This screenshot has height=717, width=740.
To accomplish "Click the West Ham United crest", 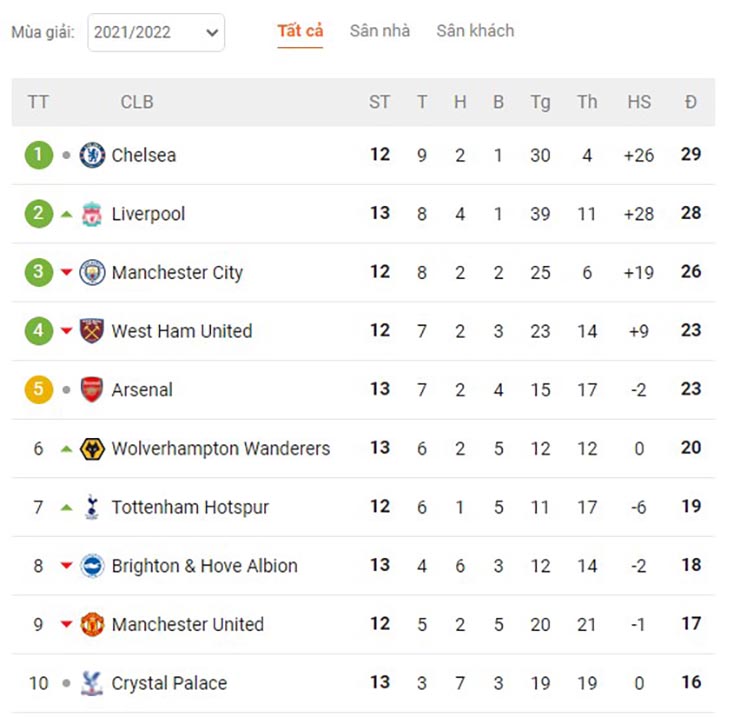I will pyautogui.click(x=92, y=331).
